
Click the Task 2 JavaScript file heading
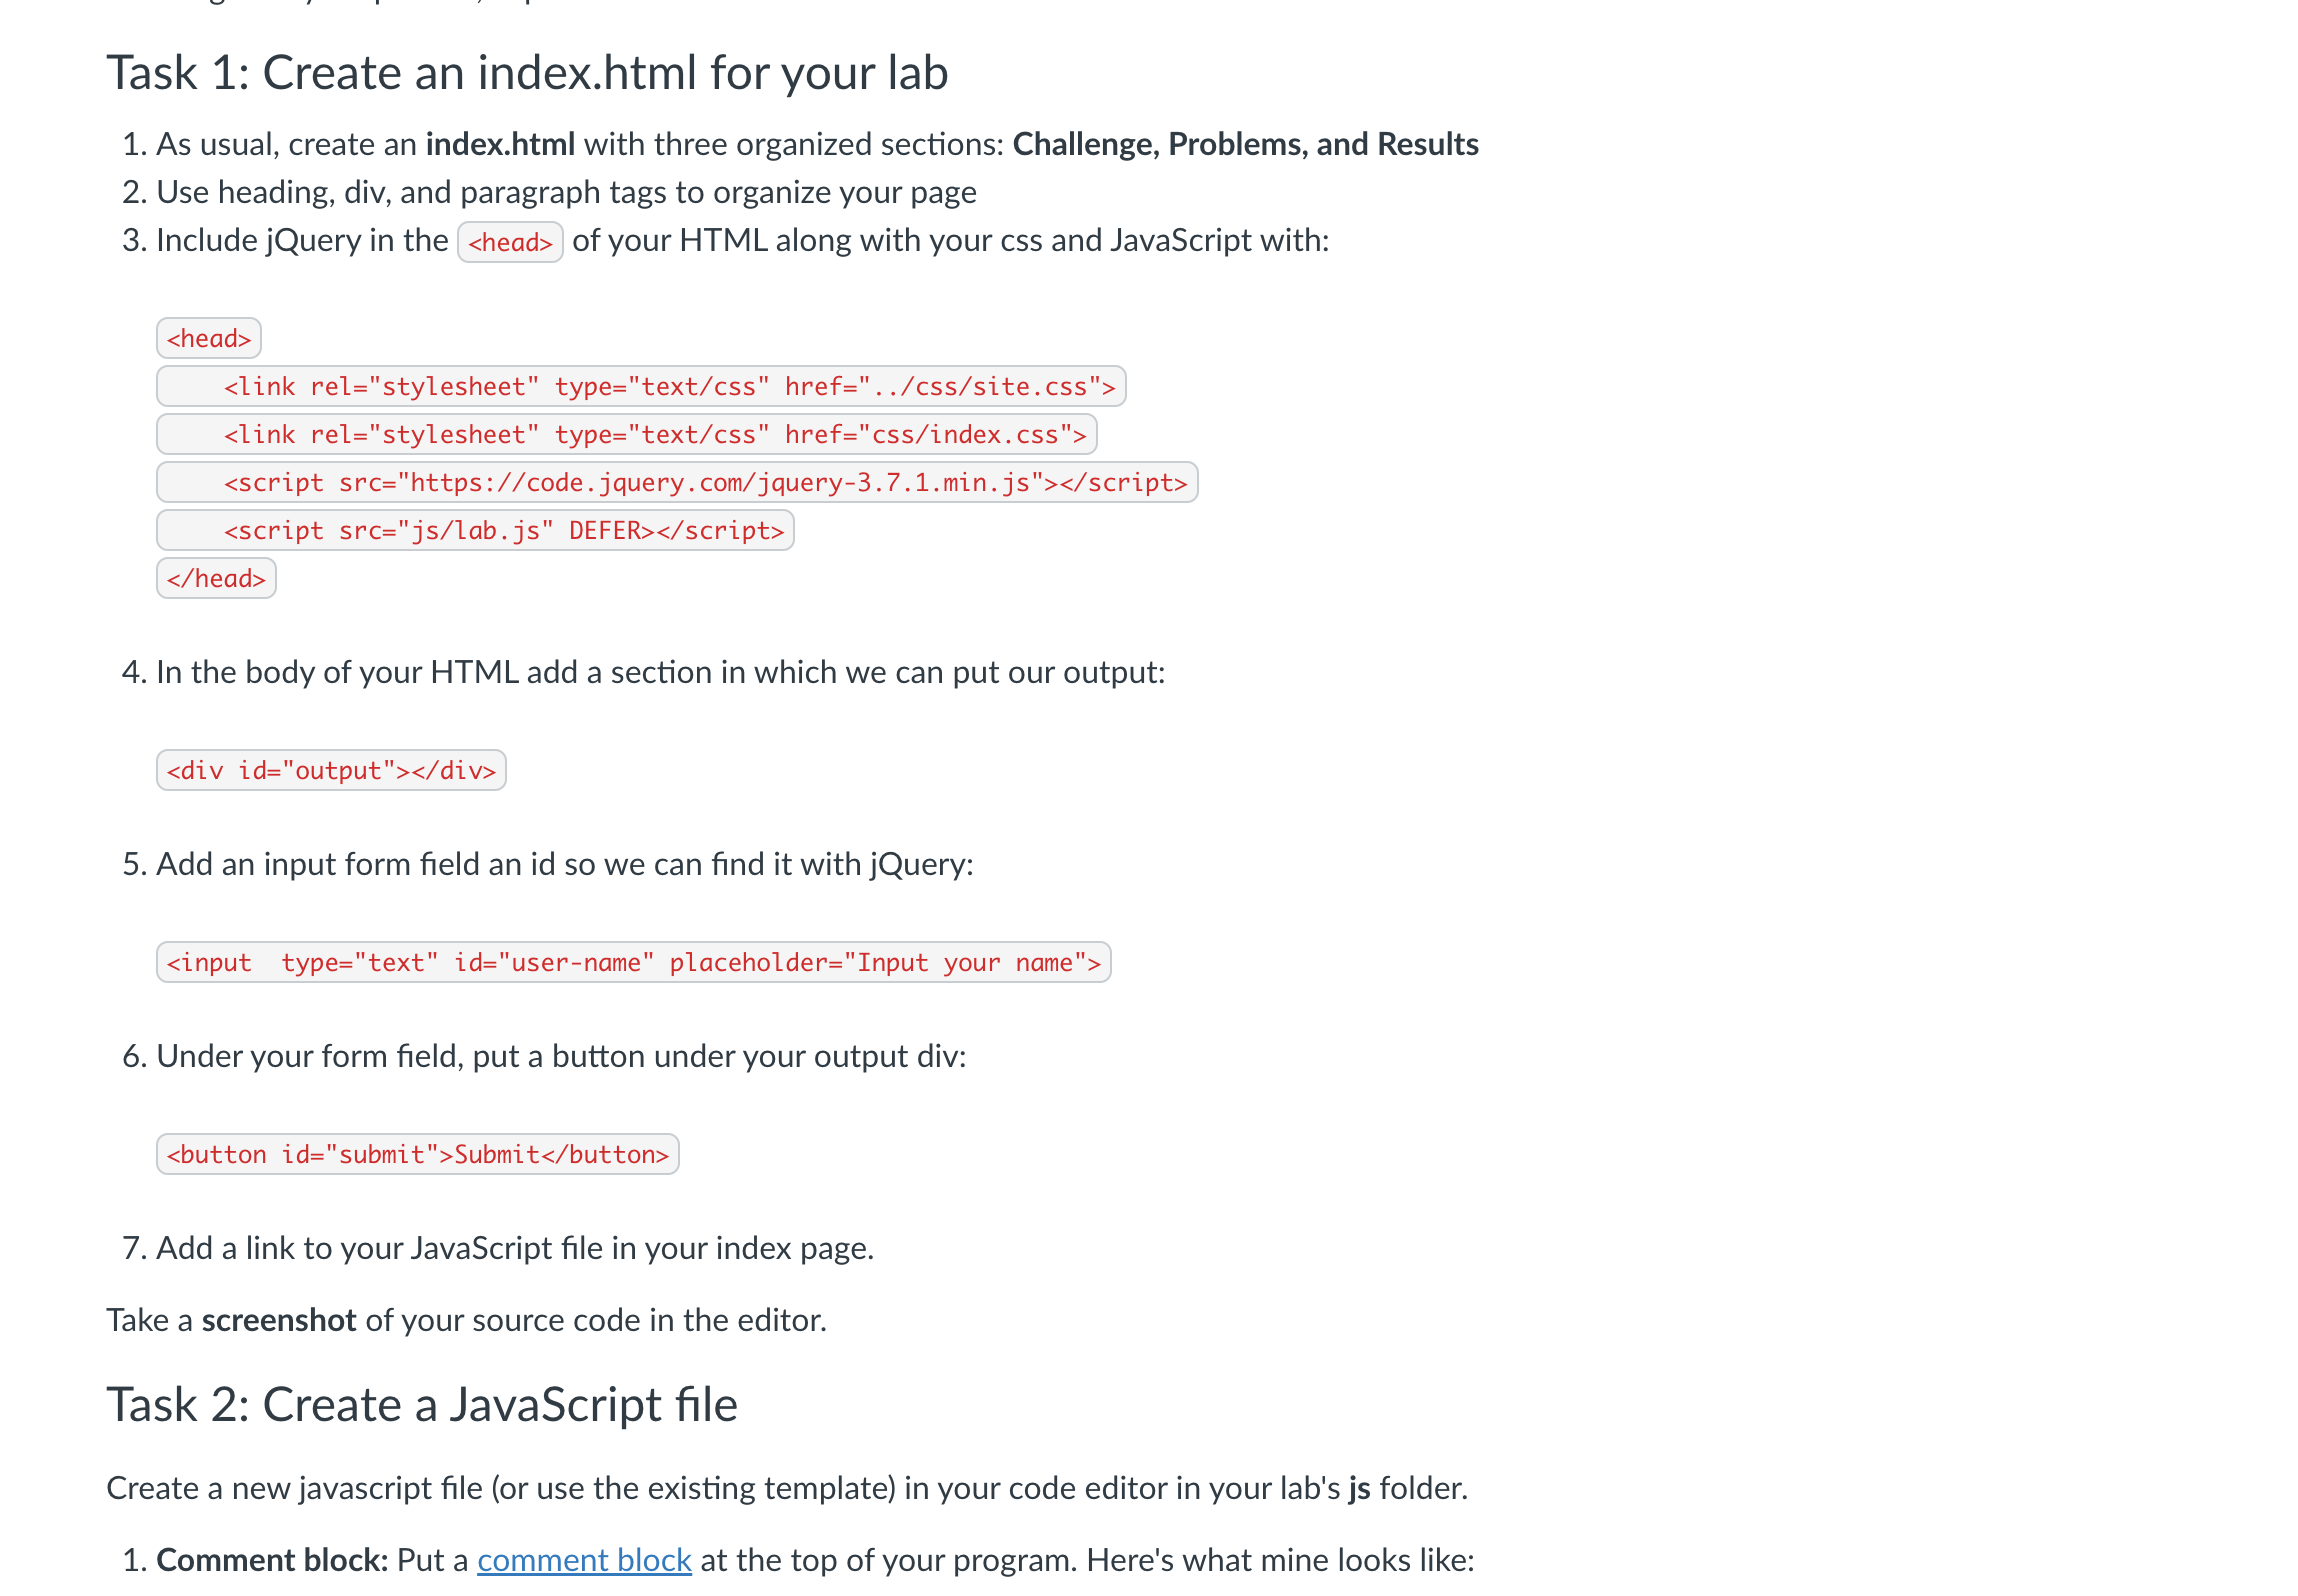pyautogui.click(x=422, y=1405)
